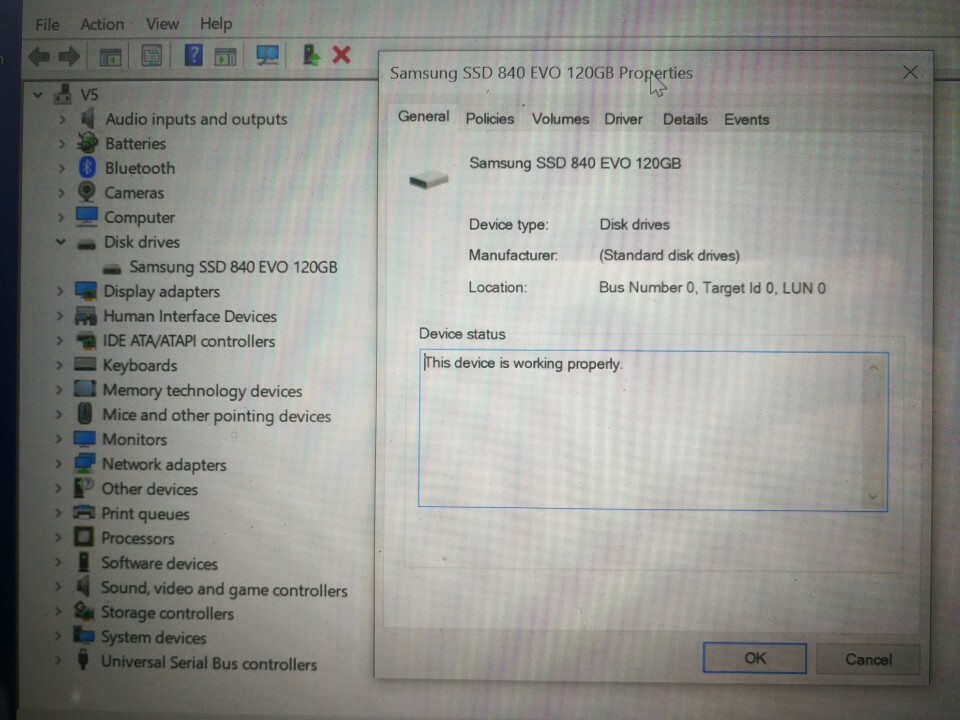Click Cancel in the Properties dialog

(868, 659)
